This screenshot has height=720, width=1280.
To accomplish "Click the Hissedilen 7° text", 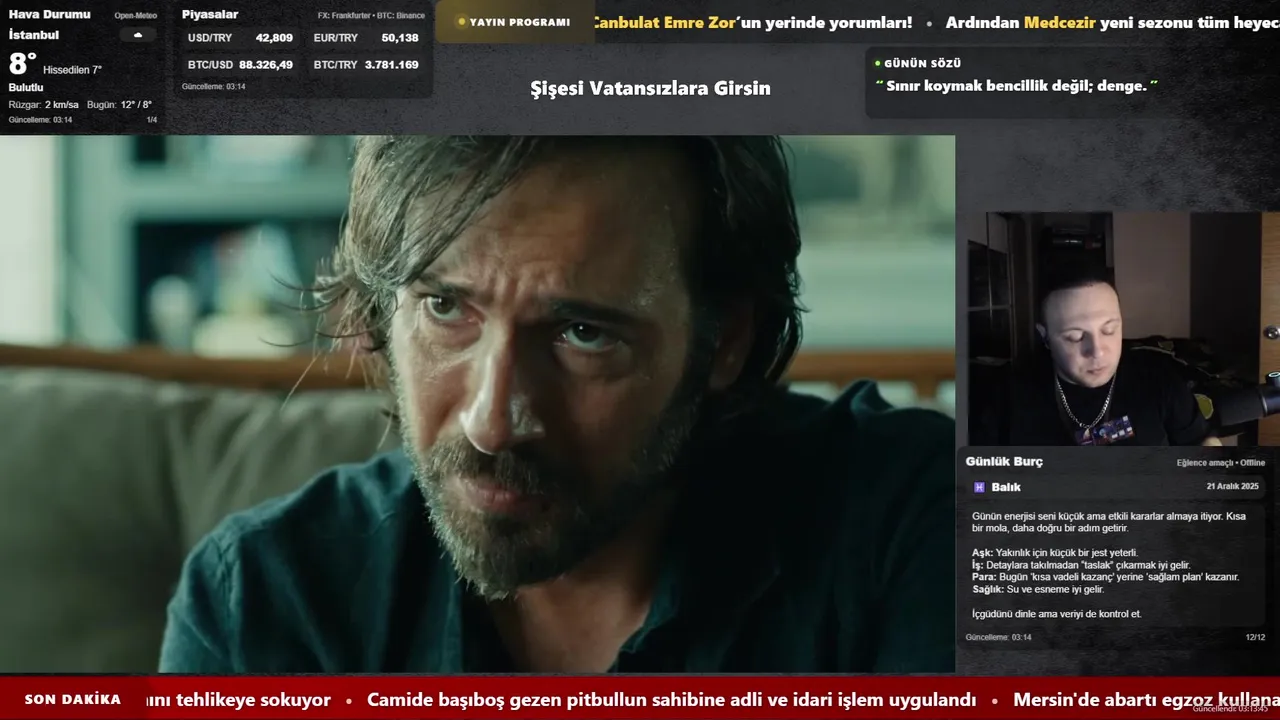I will click(x=72, y=70).
